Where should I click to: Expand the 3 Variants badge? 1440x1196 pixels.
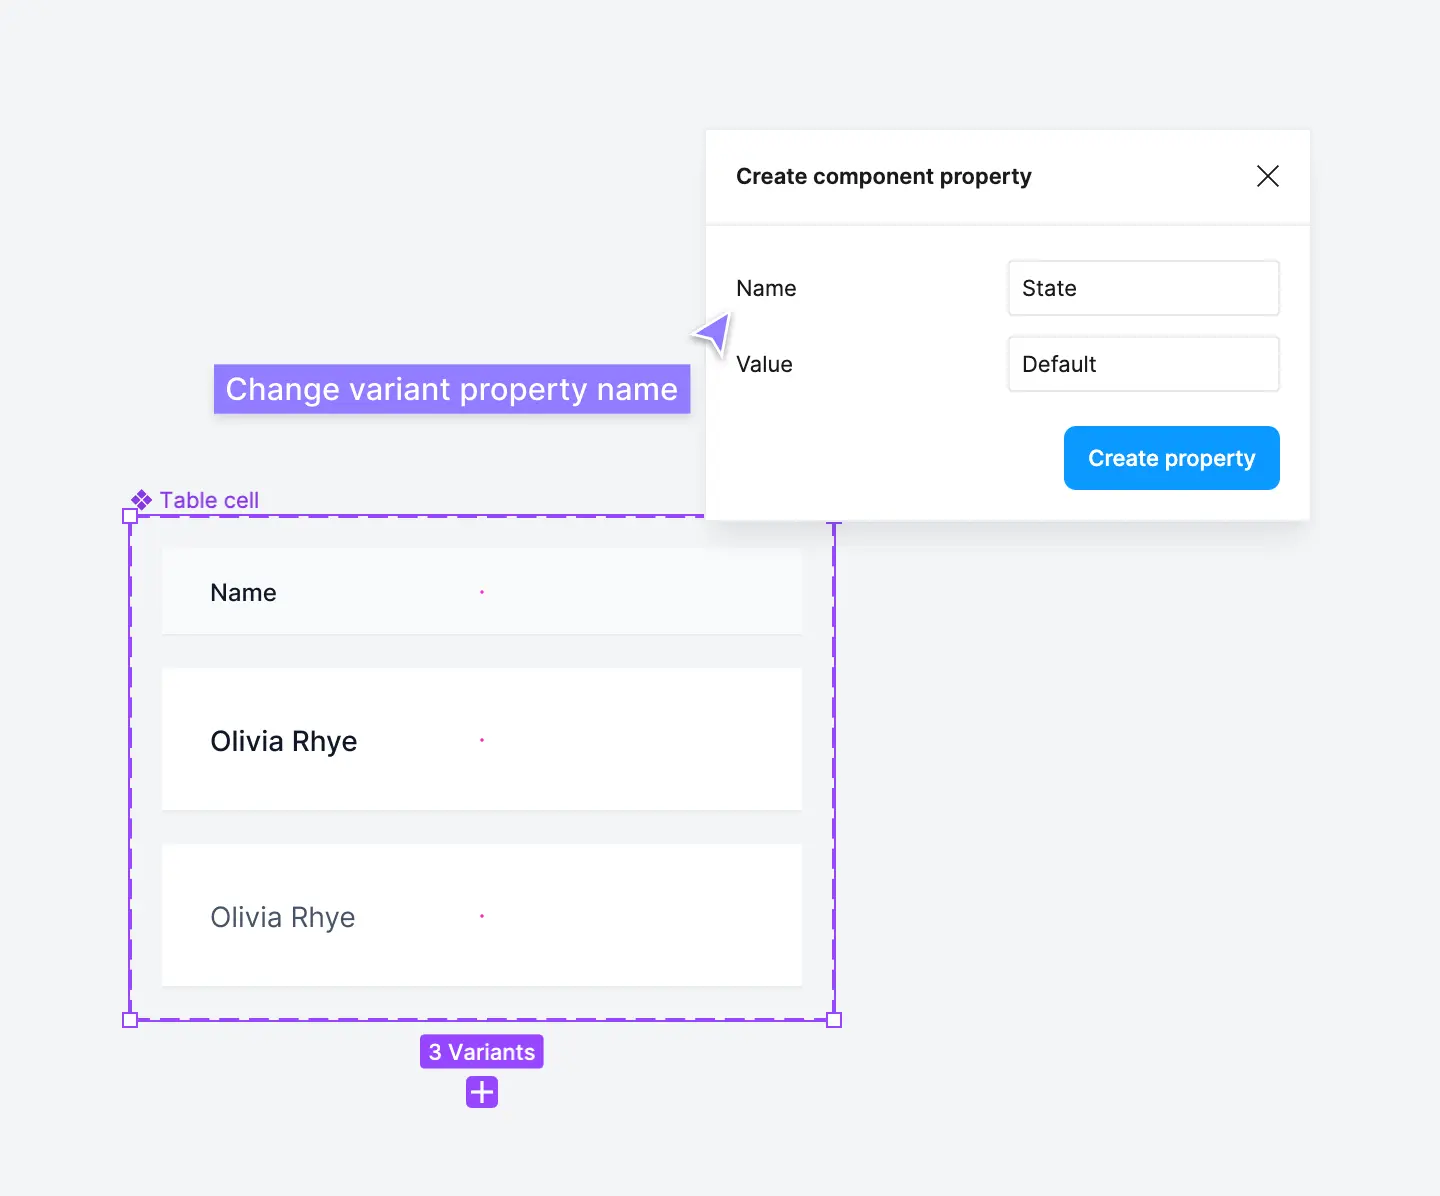[481, 1051]
